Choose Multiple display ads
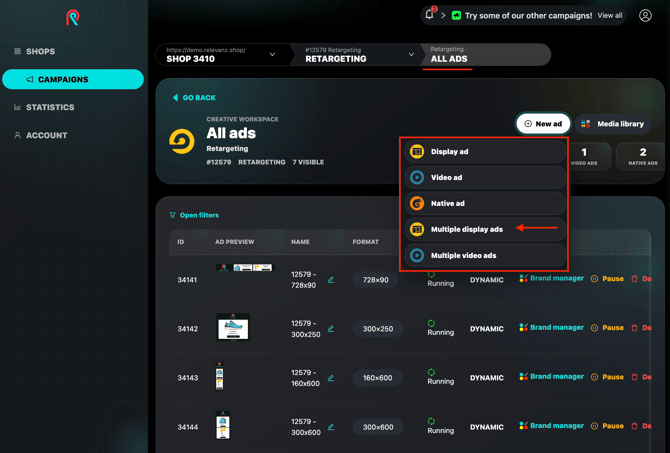The width and height of the screenshot is (670, 453). 485,229
